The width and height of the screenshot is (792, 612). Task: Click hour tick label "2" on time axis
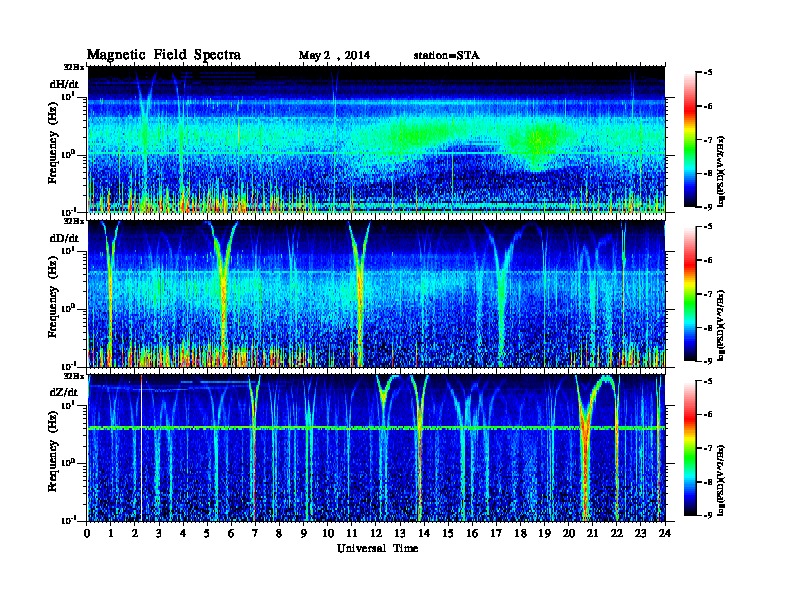tap(135, 534)
